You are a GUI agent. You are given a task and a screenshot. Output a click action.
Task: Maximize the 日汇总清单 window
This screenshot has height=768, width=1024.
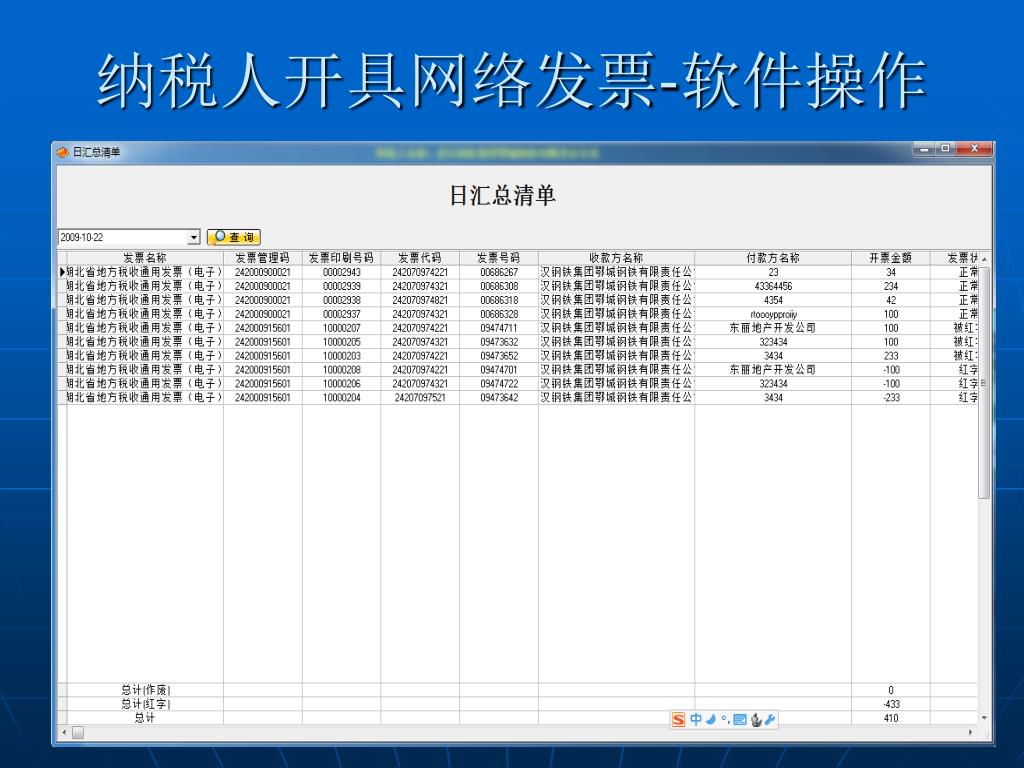pyautogui.click(x=945, y=149)
